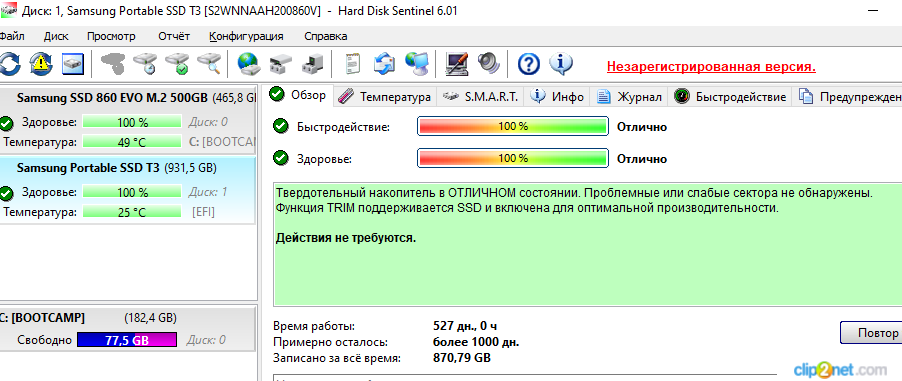Click the blue info bubble toolbar icon
Screen dimensions: 902x381
point(560,64)
